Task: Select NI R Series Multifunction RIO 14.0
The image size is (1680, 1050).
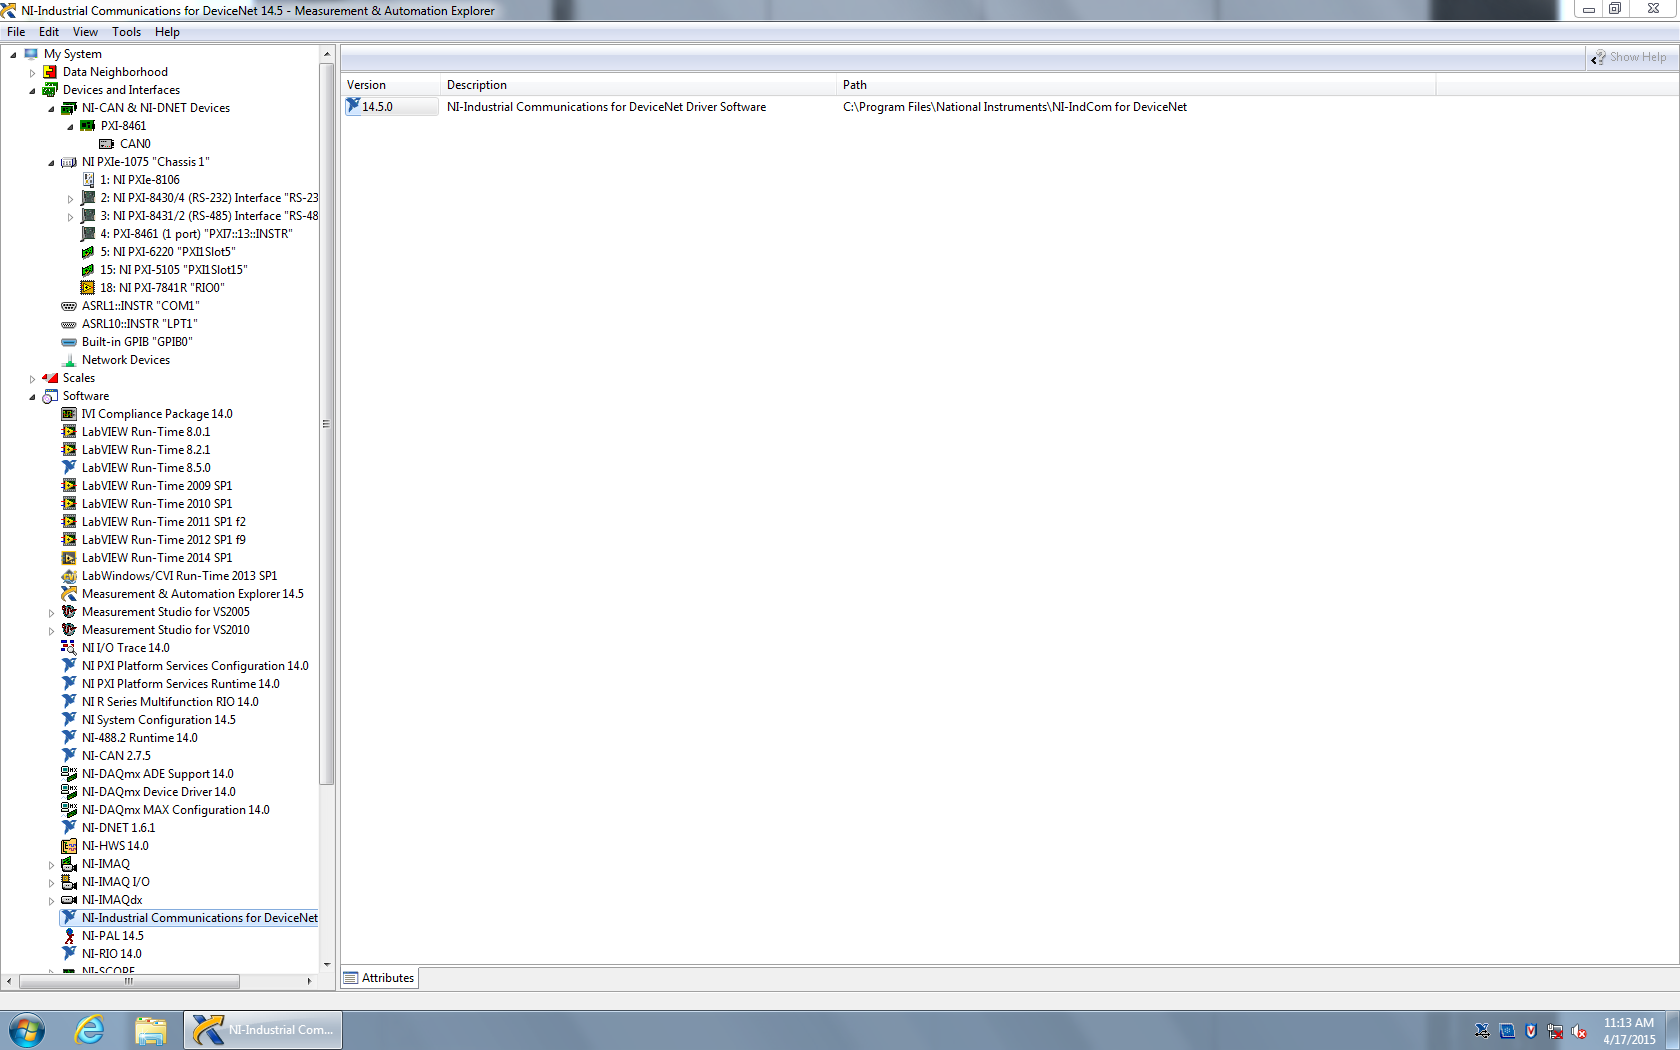Action: pyautogui.click(x=170, y=702)
